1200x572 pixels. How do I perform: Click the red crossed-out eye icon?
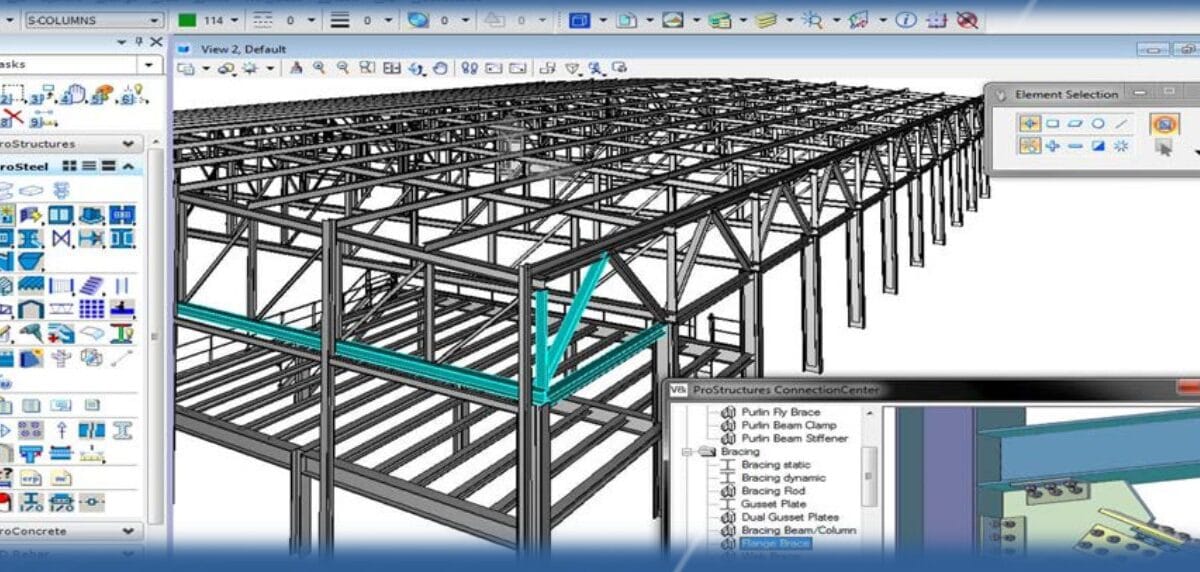pos(966,20)
